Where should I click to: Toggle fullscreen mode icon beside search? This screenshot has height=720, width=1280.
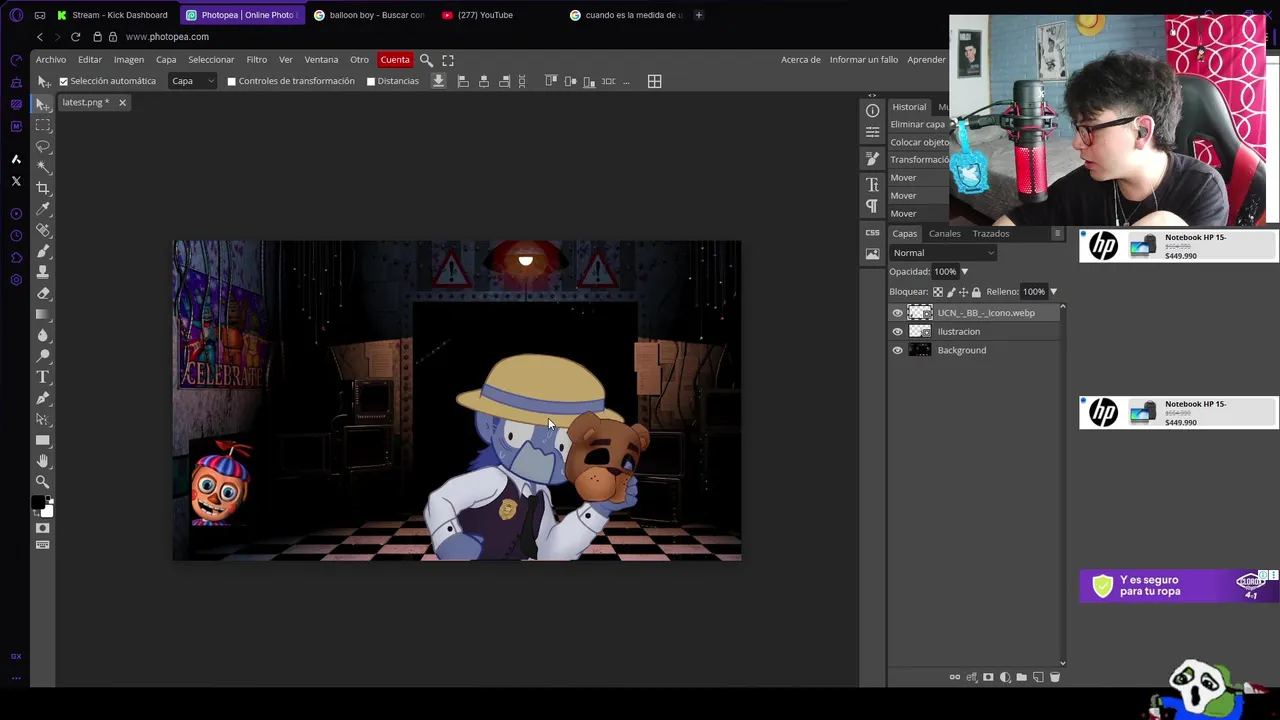(x=448, y=60)
